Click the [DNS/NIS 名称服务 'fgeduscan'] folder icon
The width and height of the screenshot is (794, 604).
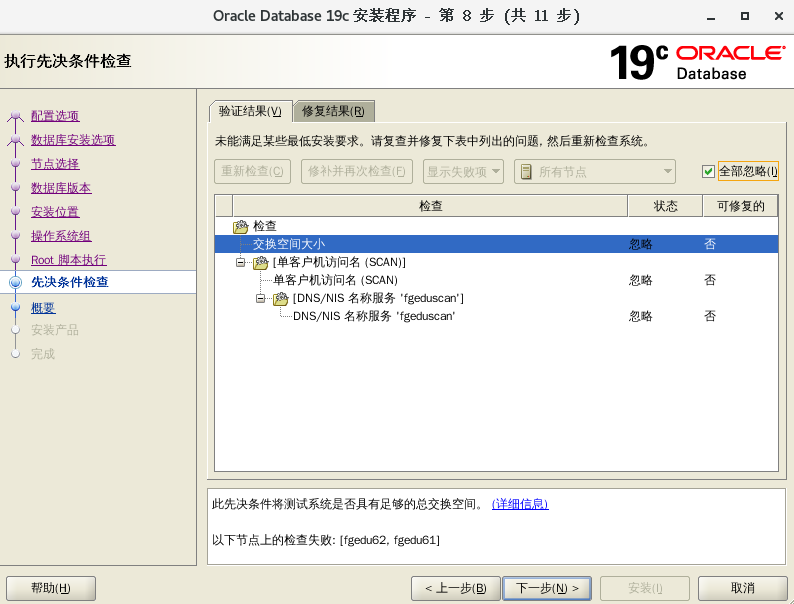(x=281, y=298)
